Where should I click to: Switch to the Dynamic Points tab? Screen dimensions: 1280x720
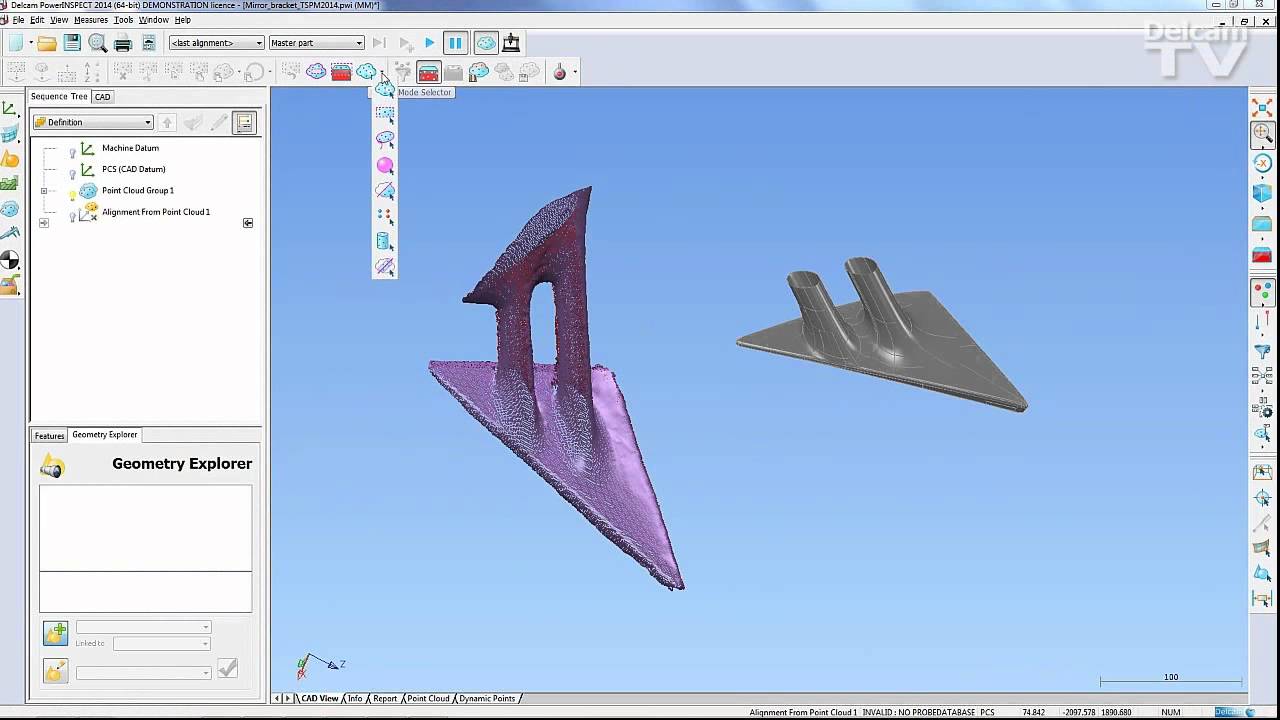point(487,699)
